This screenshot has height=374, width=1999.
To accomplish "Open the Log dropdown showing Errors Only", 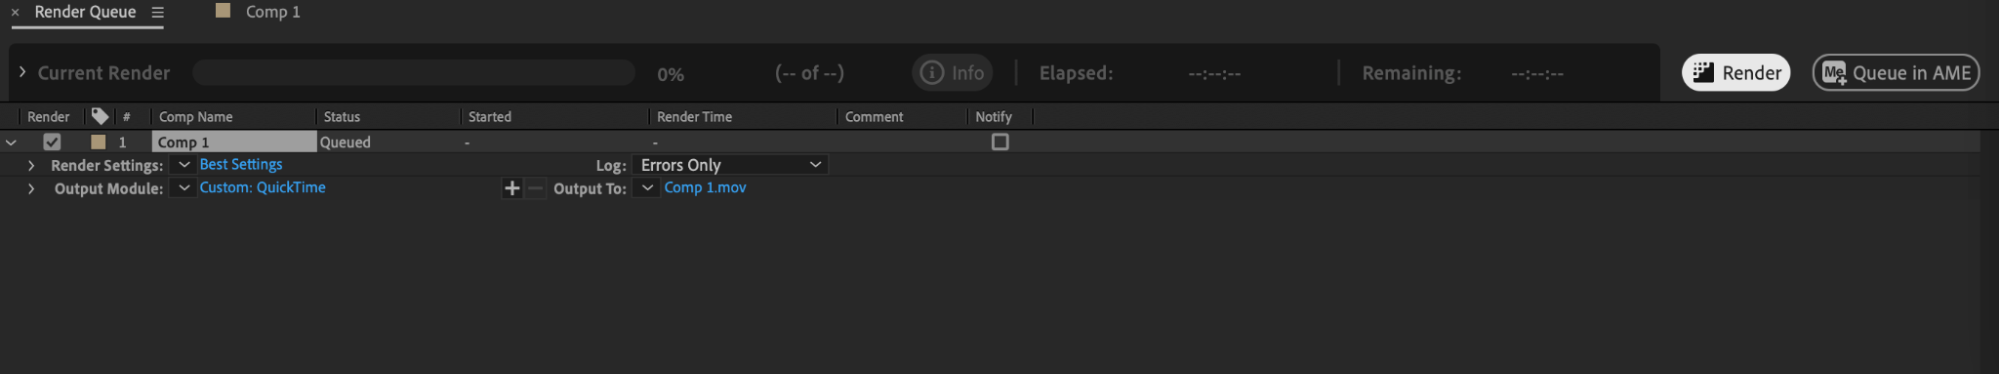I will pos(730,165).
